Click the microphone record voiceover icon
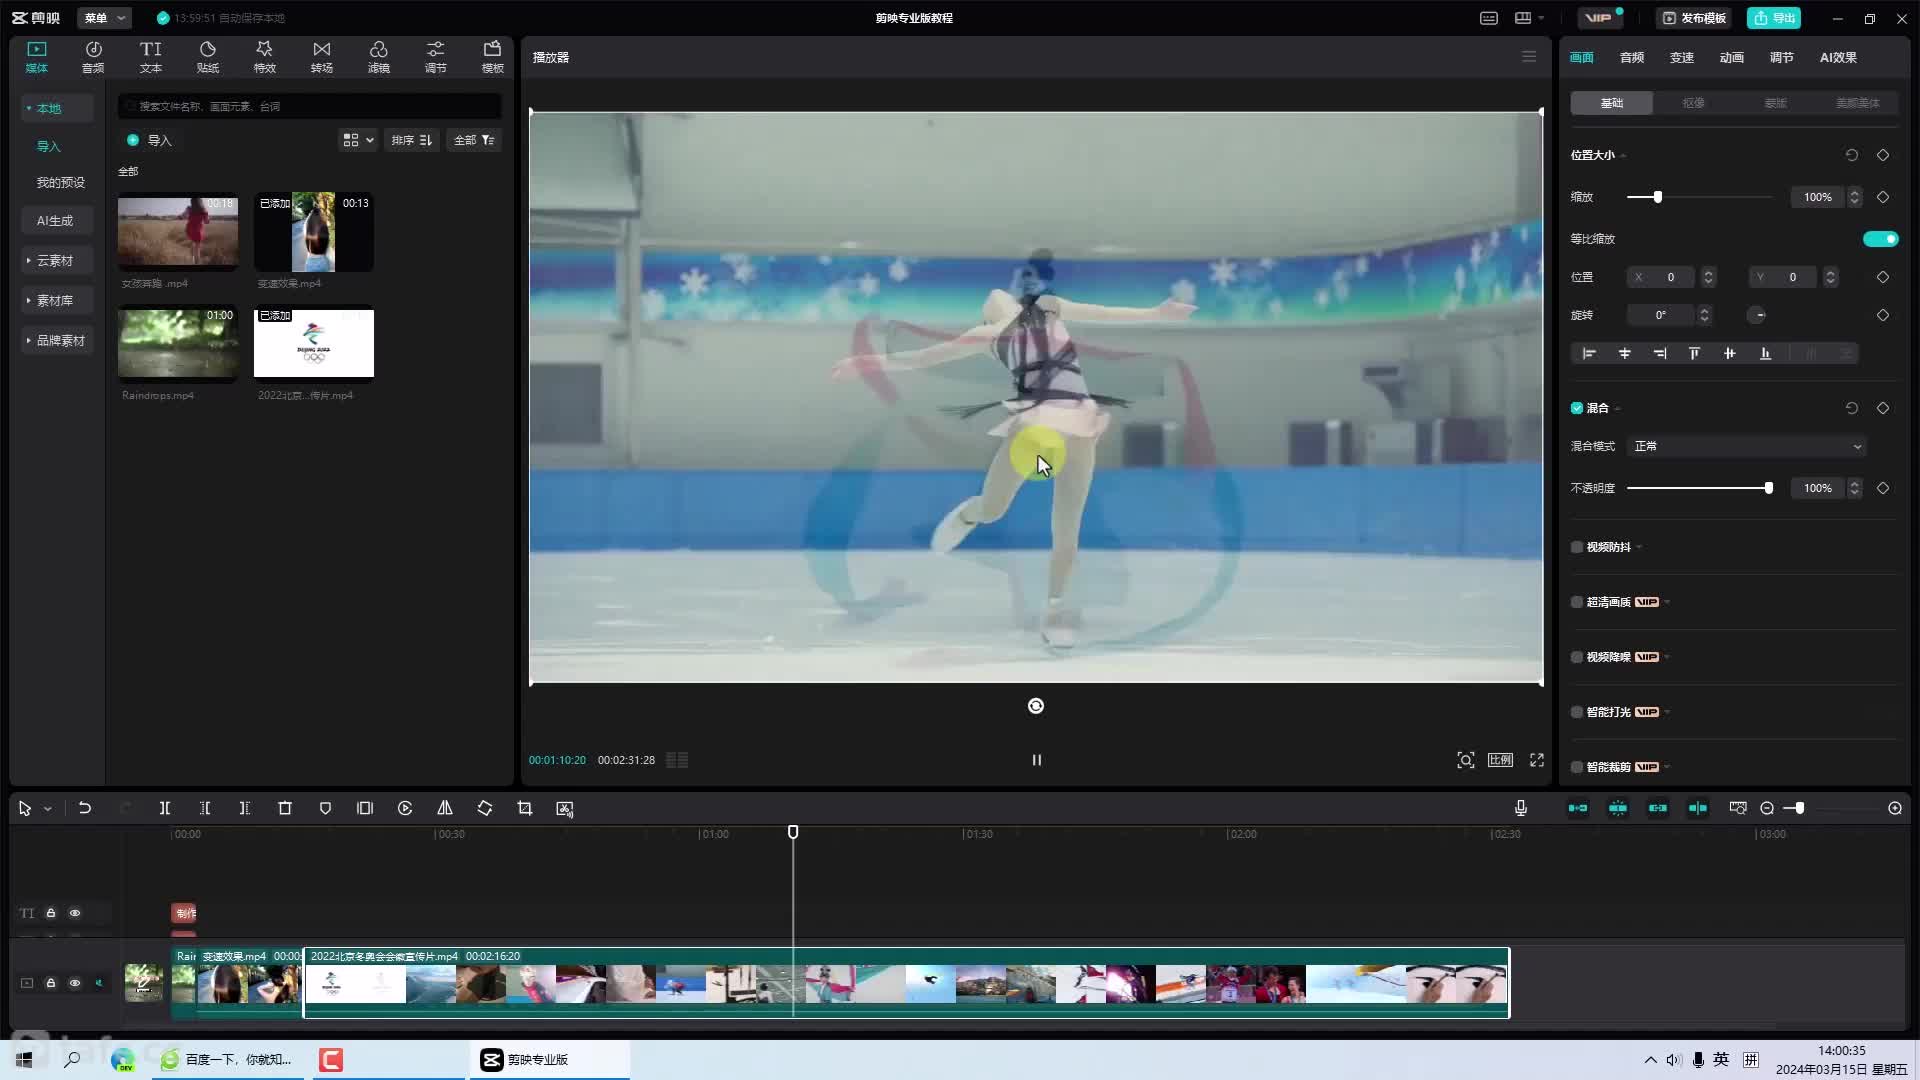Screen dimensions: 1920x1080 (1520, 808)
